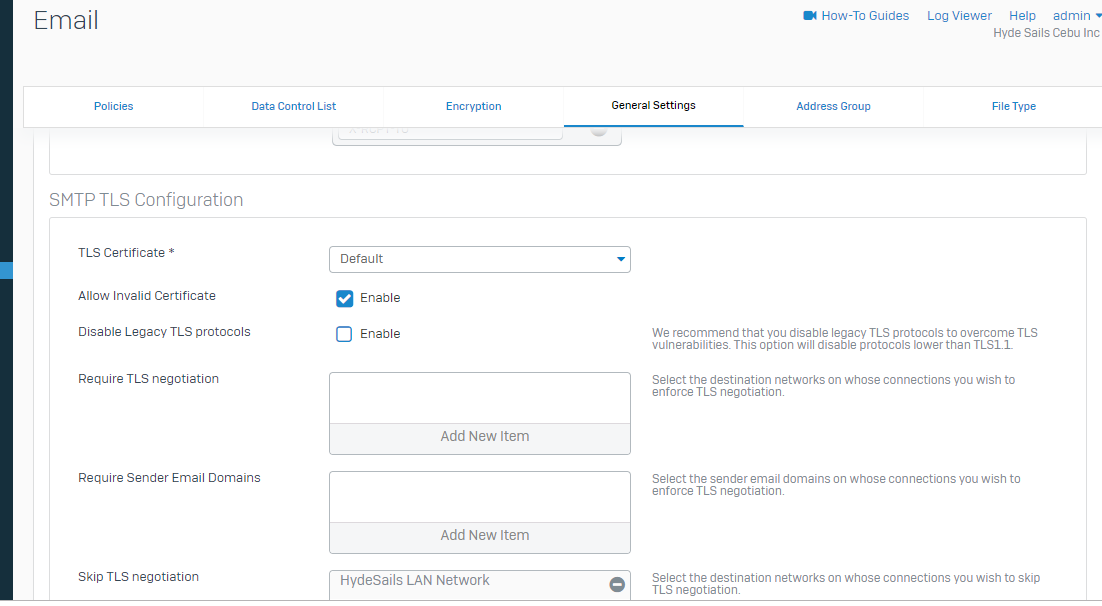Screen dimensions: 1102x606
Task: Click the Help link
Action: (1022, 16)
